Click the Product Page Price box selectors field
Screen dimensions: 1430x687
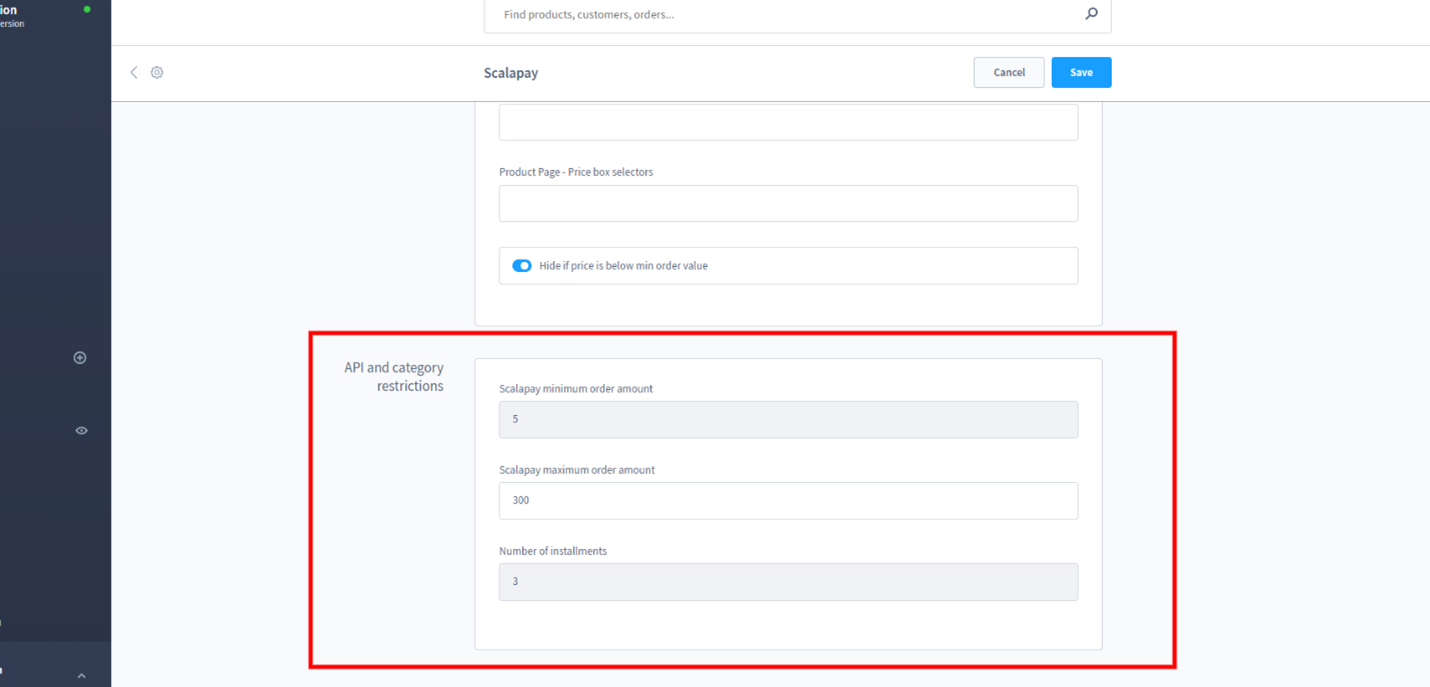click(x=788, y=203)
